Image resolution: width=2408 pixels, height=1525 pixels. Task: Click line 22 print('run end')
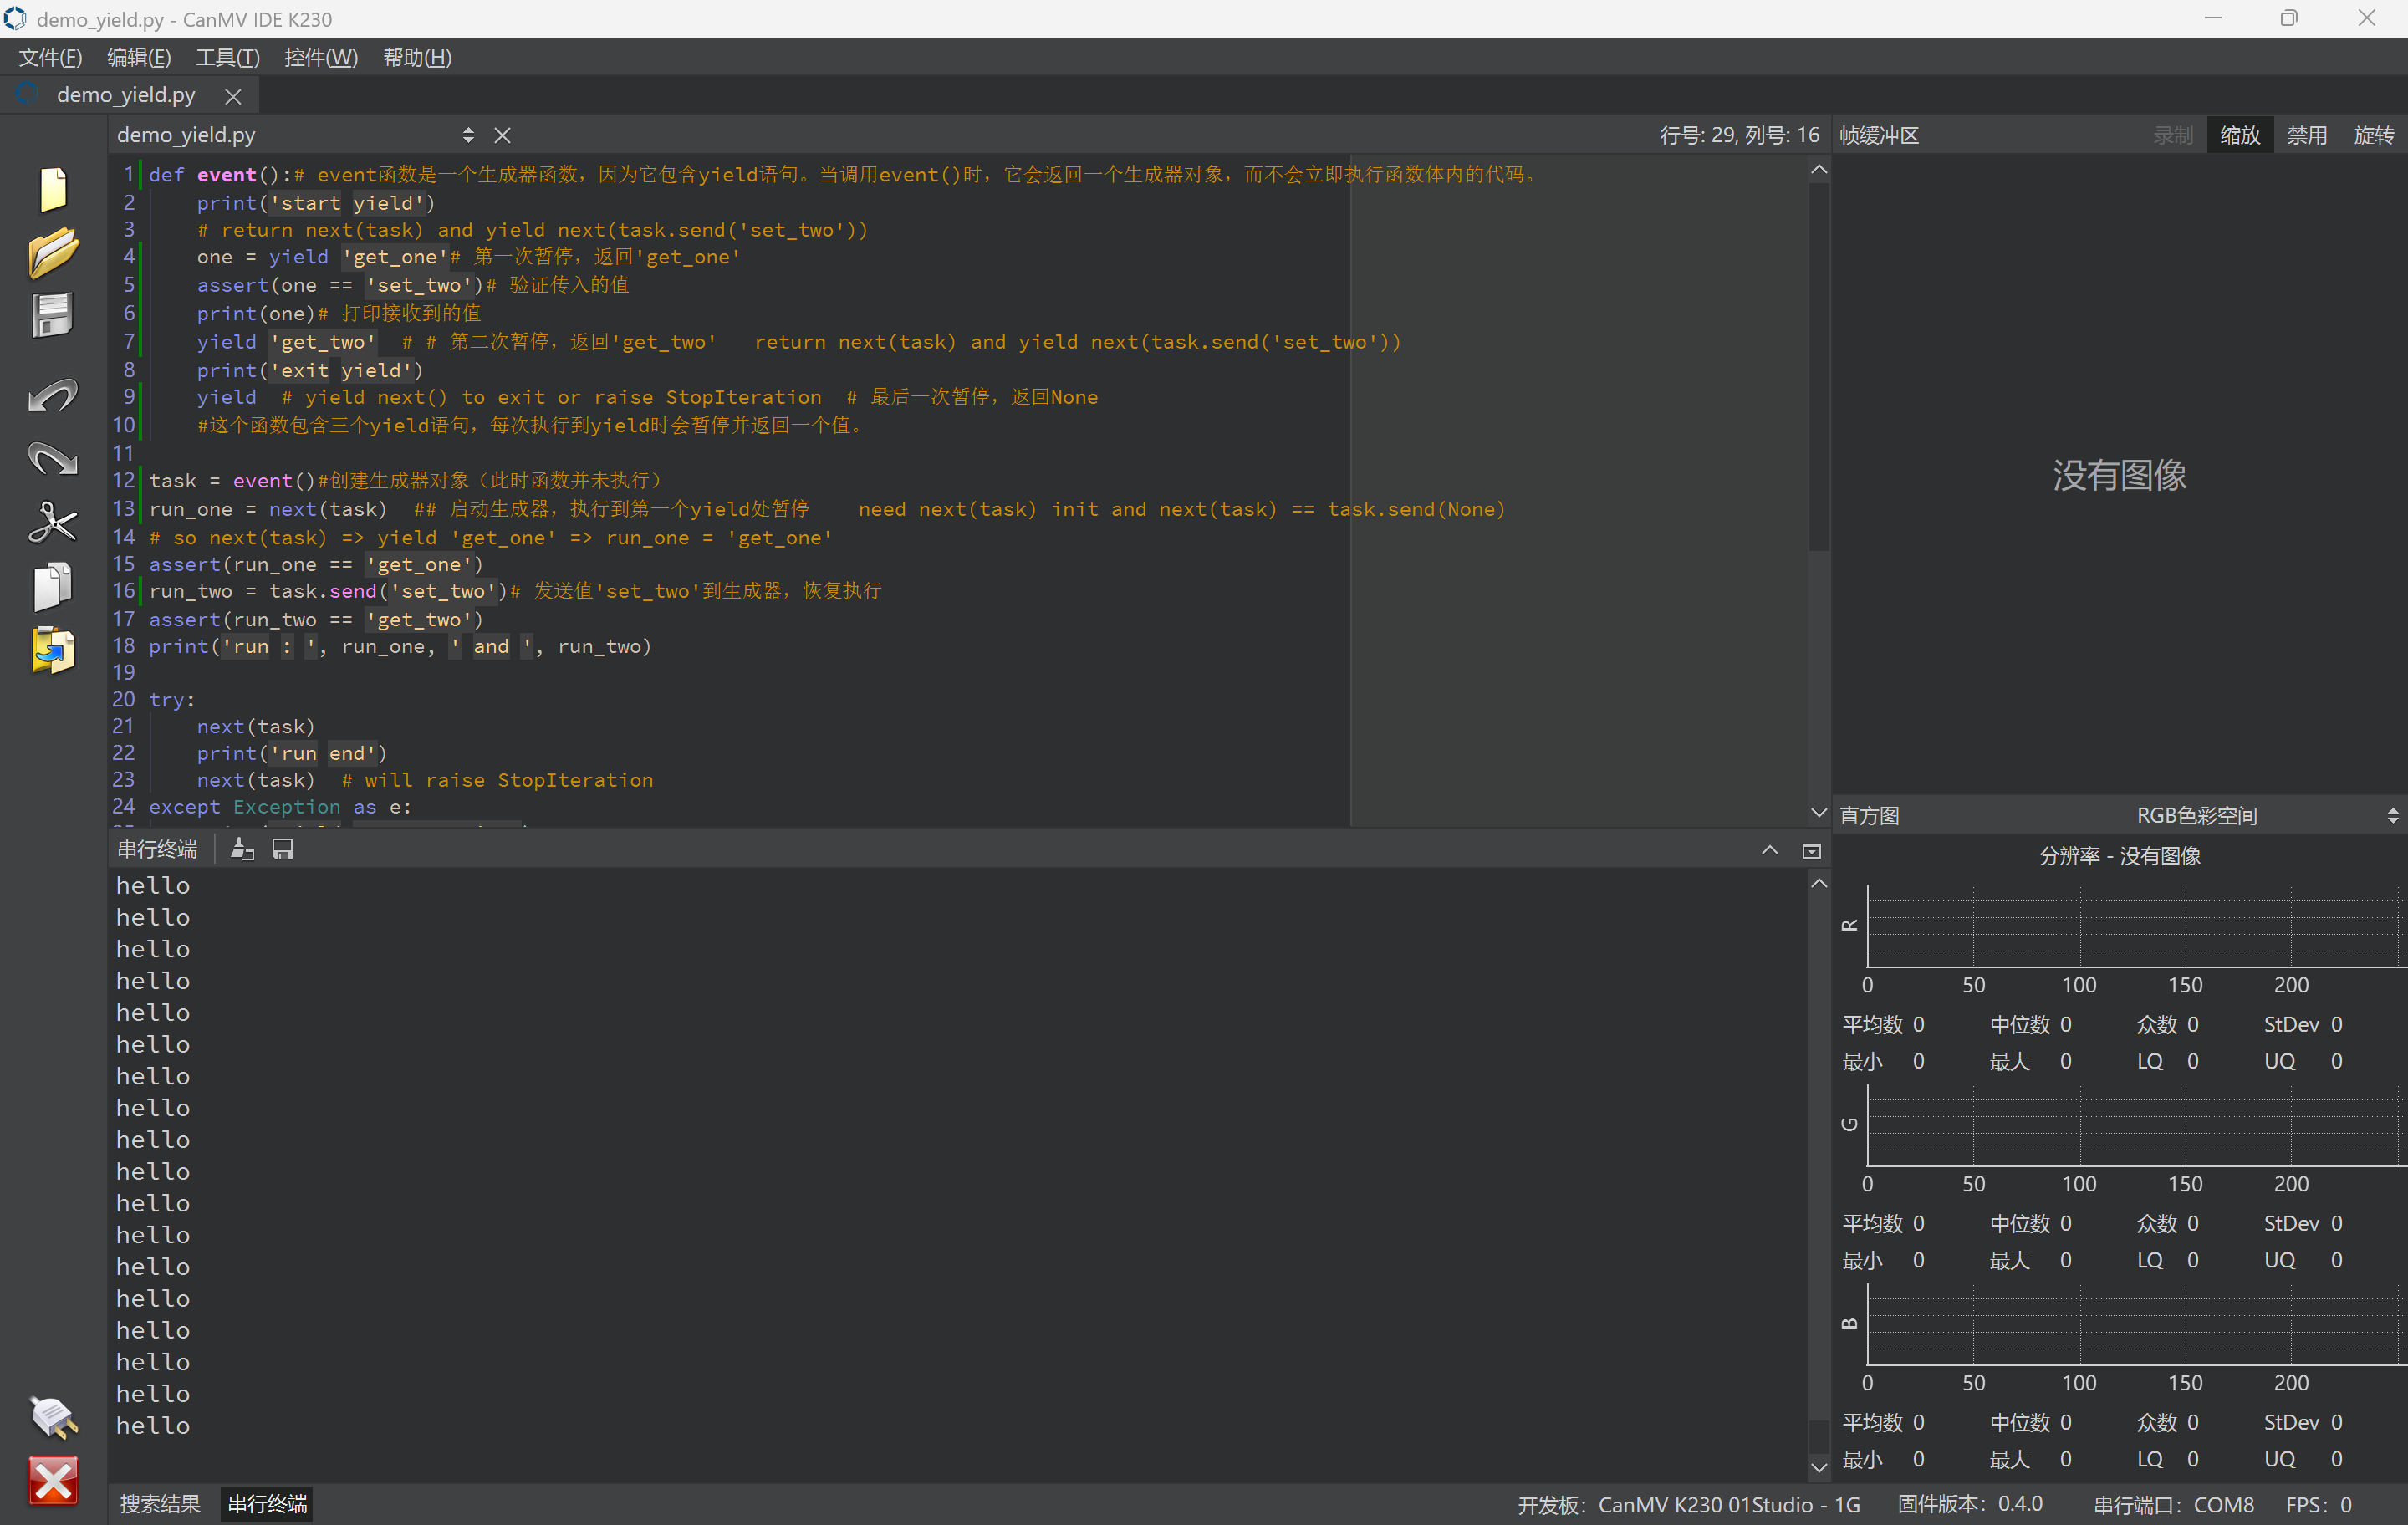tap(291, 754)
